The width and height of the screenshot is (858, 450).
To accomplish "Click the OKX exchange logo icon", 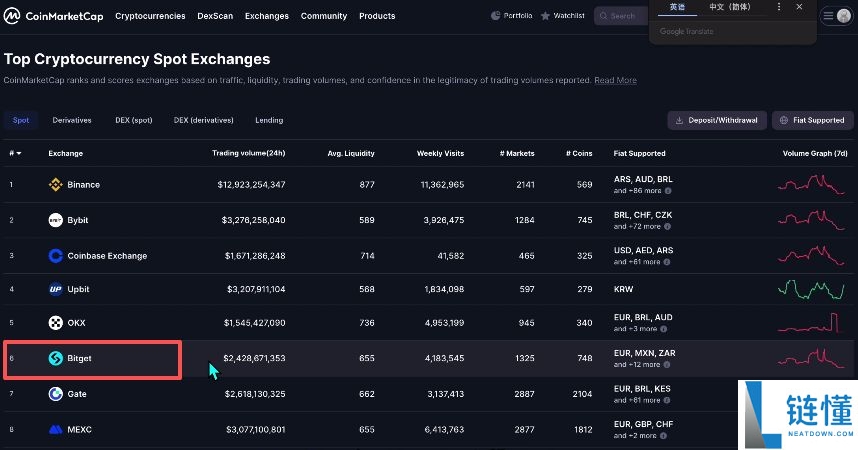I will pyautogui.click(x=55, y=323).
